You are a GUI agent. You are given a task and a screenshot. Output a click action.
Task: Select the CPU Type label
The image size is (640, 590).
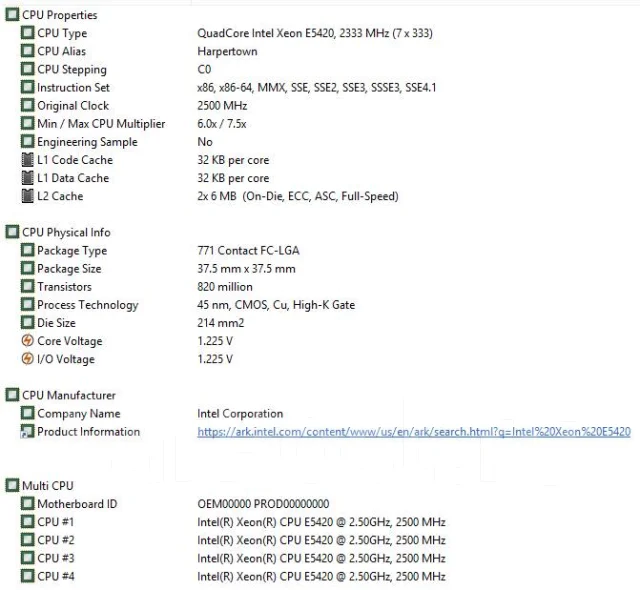click(62, 33)
